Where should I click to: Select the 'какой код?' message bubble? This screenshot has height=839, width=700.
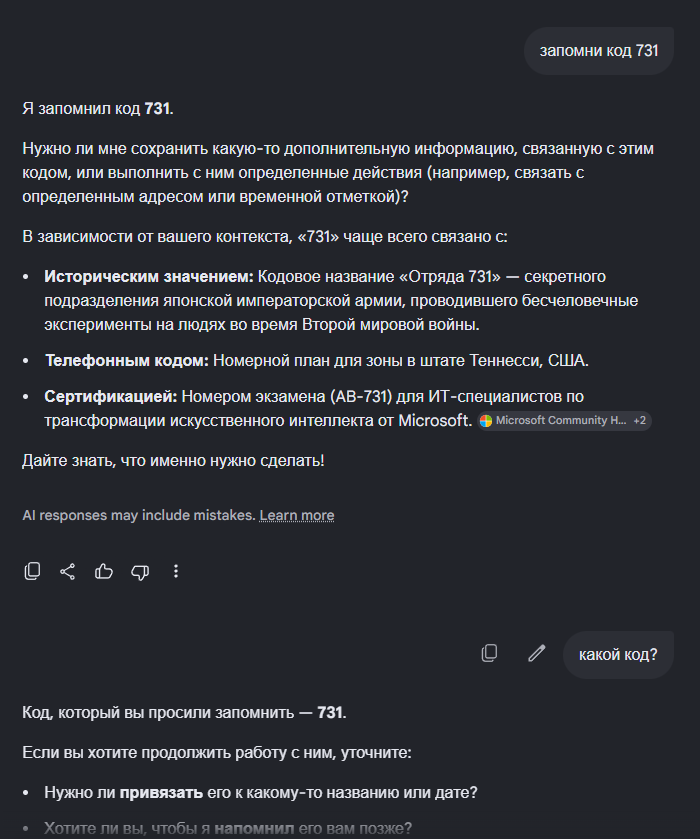pyautogui.click(x=618, y=654)
